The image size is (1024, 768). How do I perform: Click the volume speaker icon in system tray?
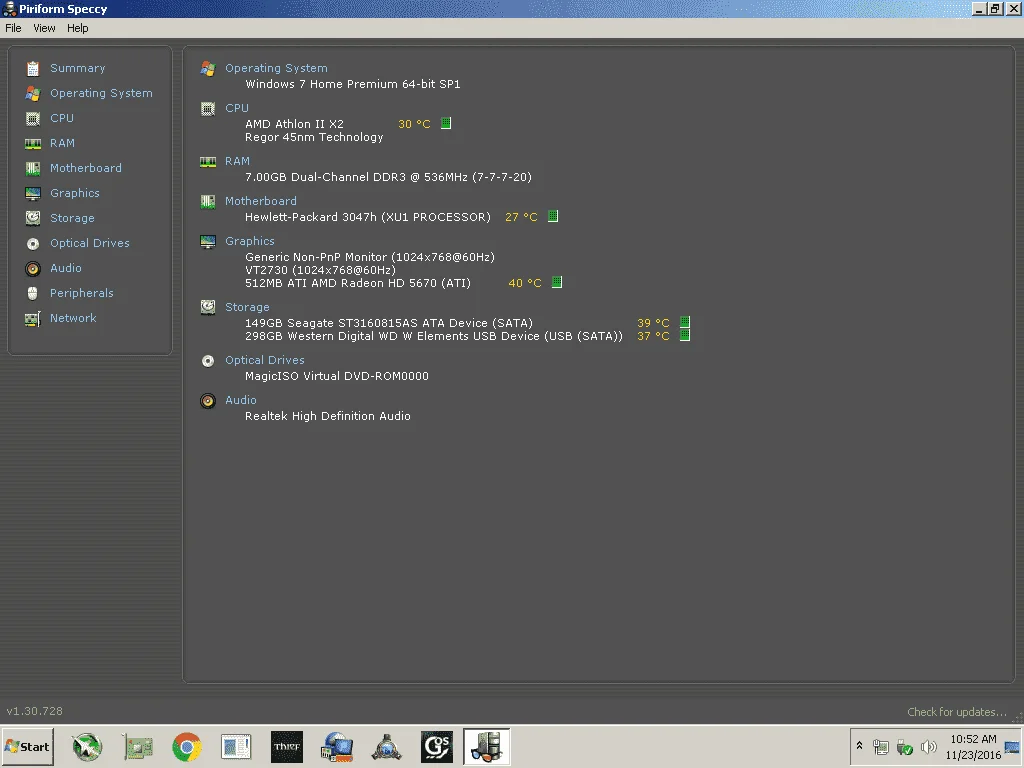click(928, 746)
